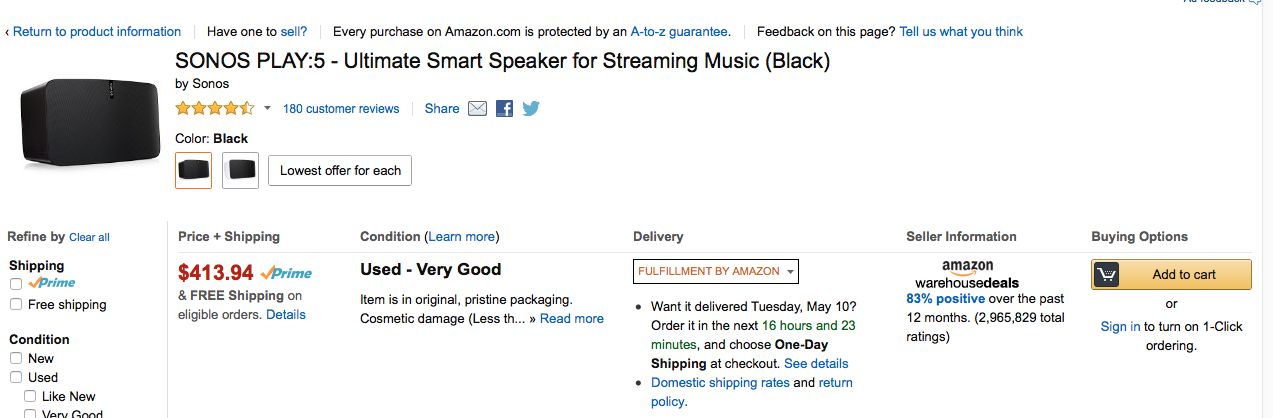
Task: Enable the Free shipping checkbox
Action: pos(16,305)
